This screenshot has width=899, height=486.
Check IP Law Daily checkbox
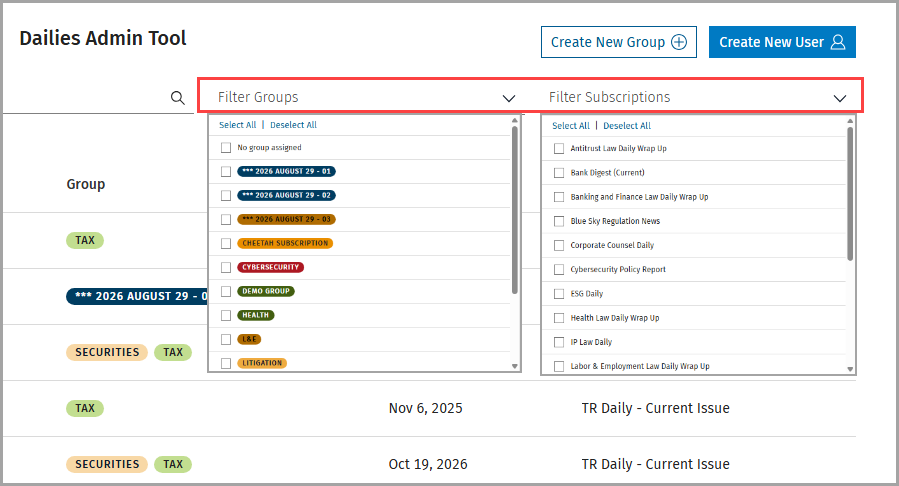(559, 342)
